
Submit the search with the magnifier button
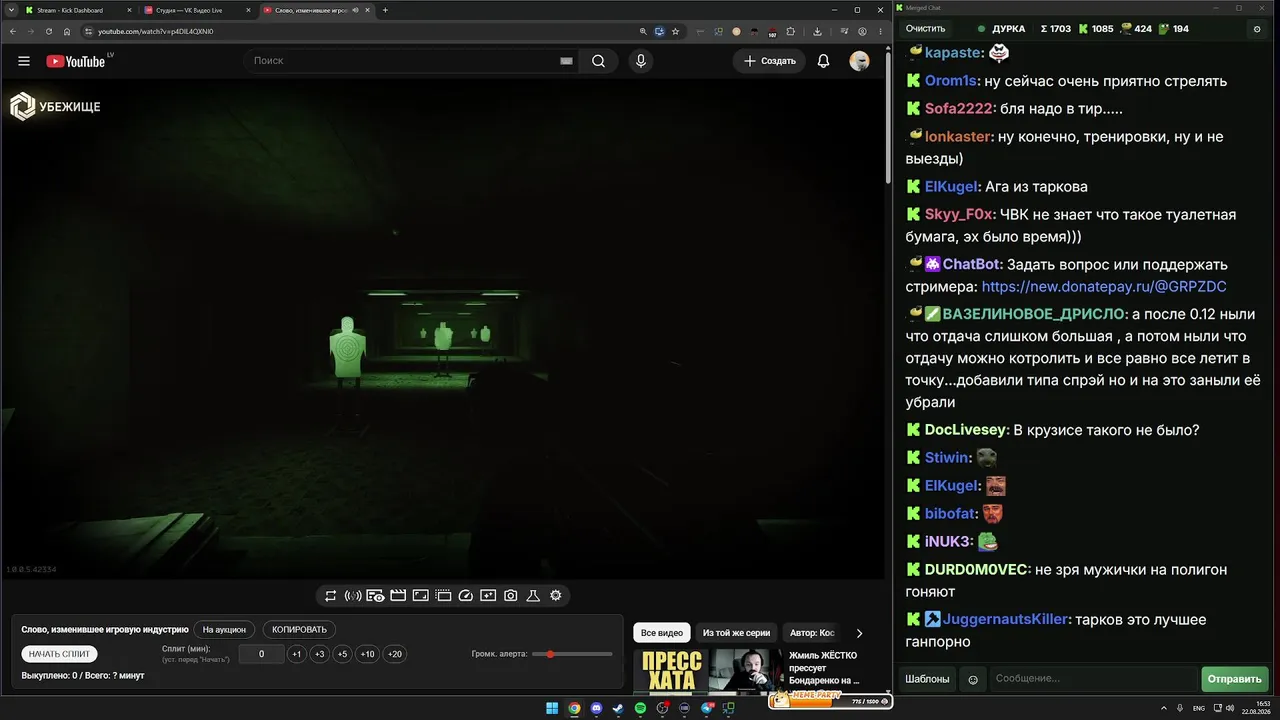coord(598,61)
